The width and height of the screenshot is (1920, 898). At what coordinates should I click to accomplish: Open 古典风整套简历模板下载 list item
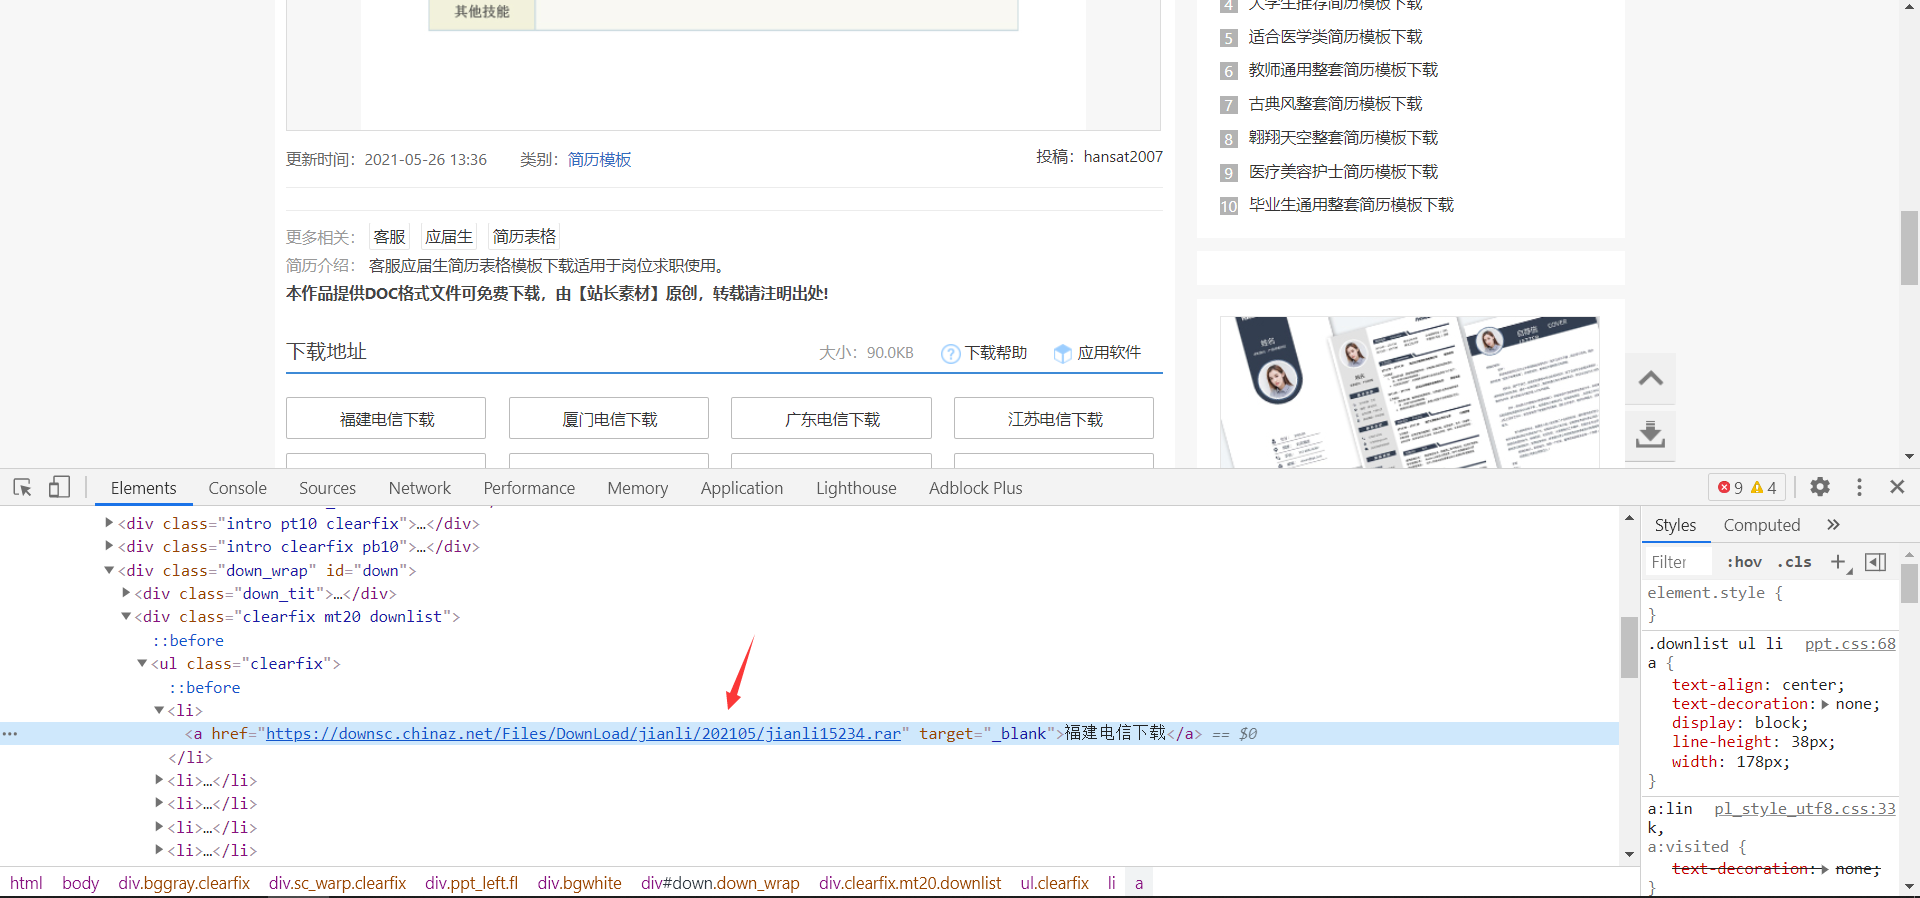(1335, 104)
